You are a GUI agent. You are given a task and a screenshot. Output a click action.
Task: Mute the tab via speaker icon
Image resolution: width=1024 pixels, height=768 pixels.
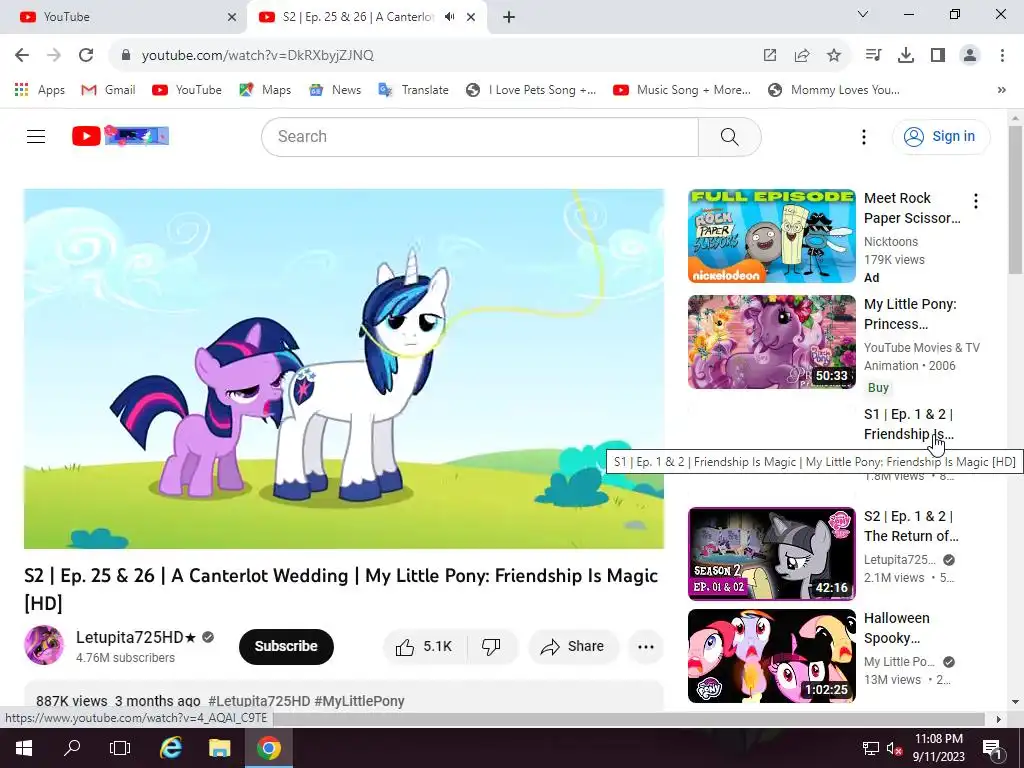449,17
